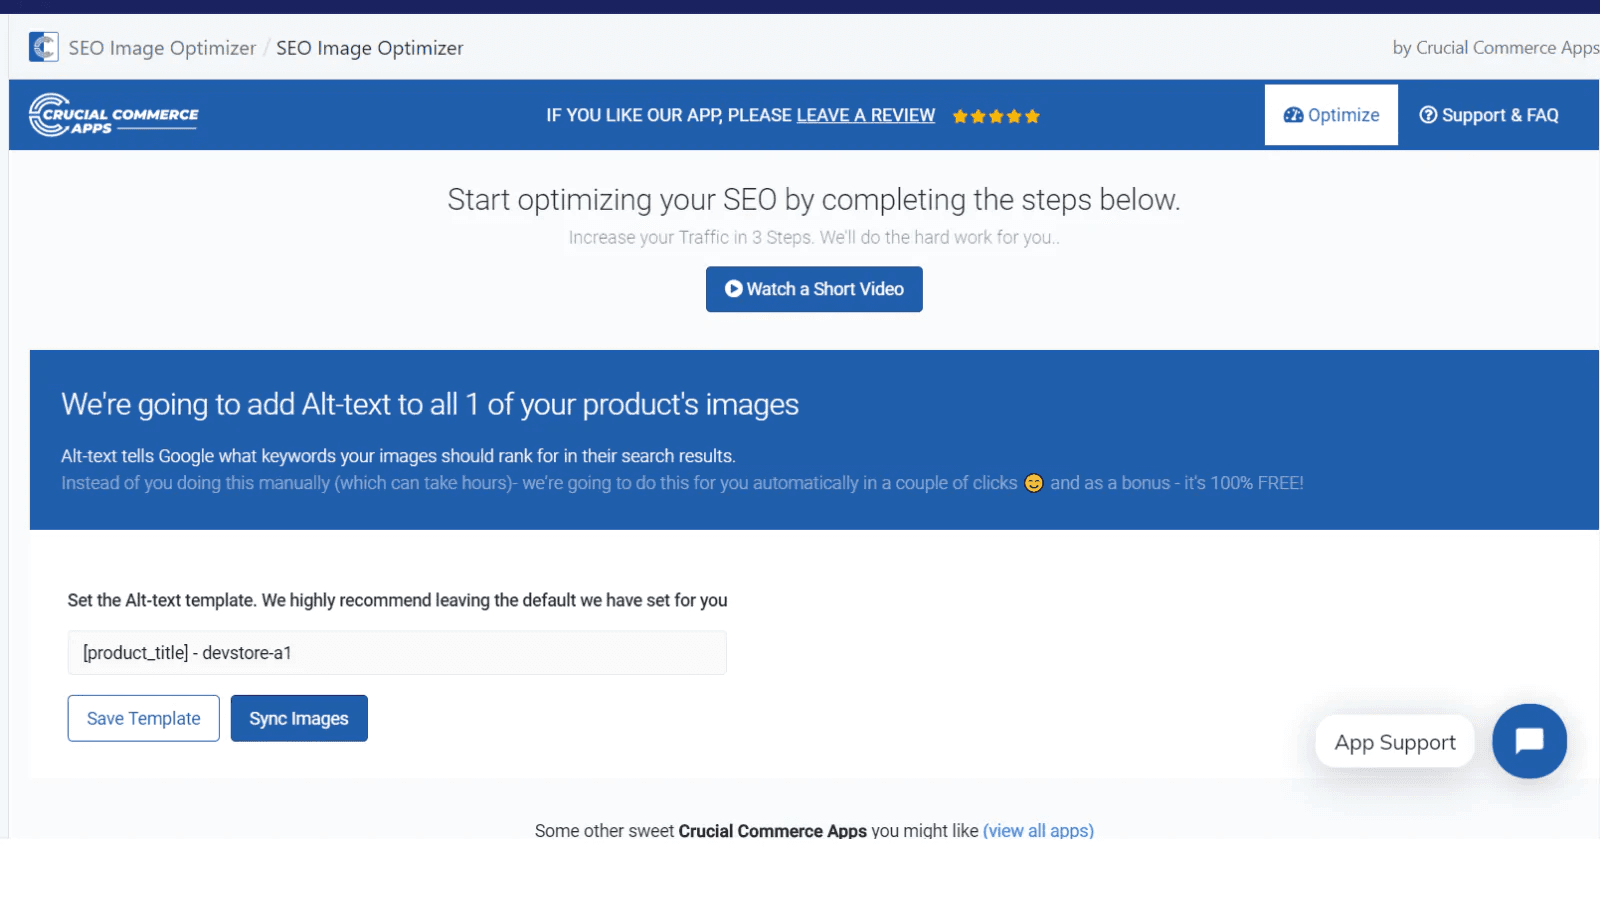The image size is (1600, 900).
Task: Open the chat bubble App Support icon
Action: 1529,741
